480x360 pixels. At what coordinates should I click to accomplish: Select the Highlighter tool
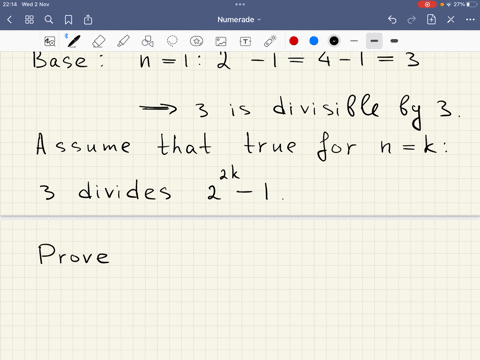click(123, 41)
